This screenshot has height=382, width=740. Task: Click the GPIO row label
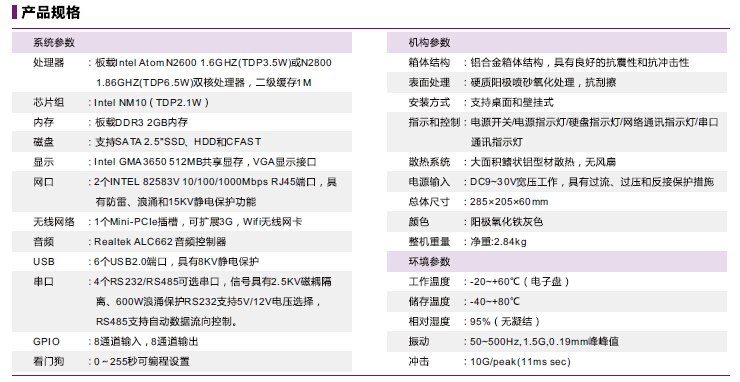pyautogui.click(x=46, y=341)
